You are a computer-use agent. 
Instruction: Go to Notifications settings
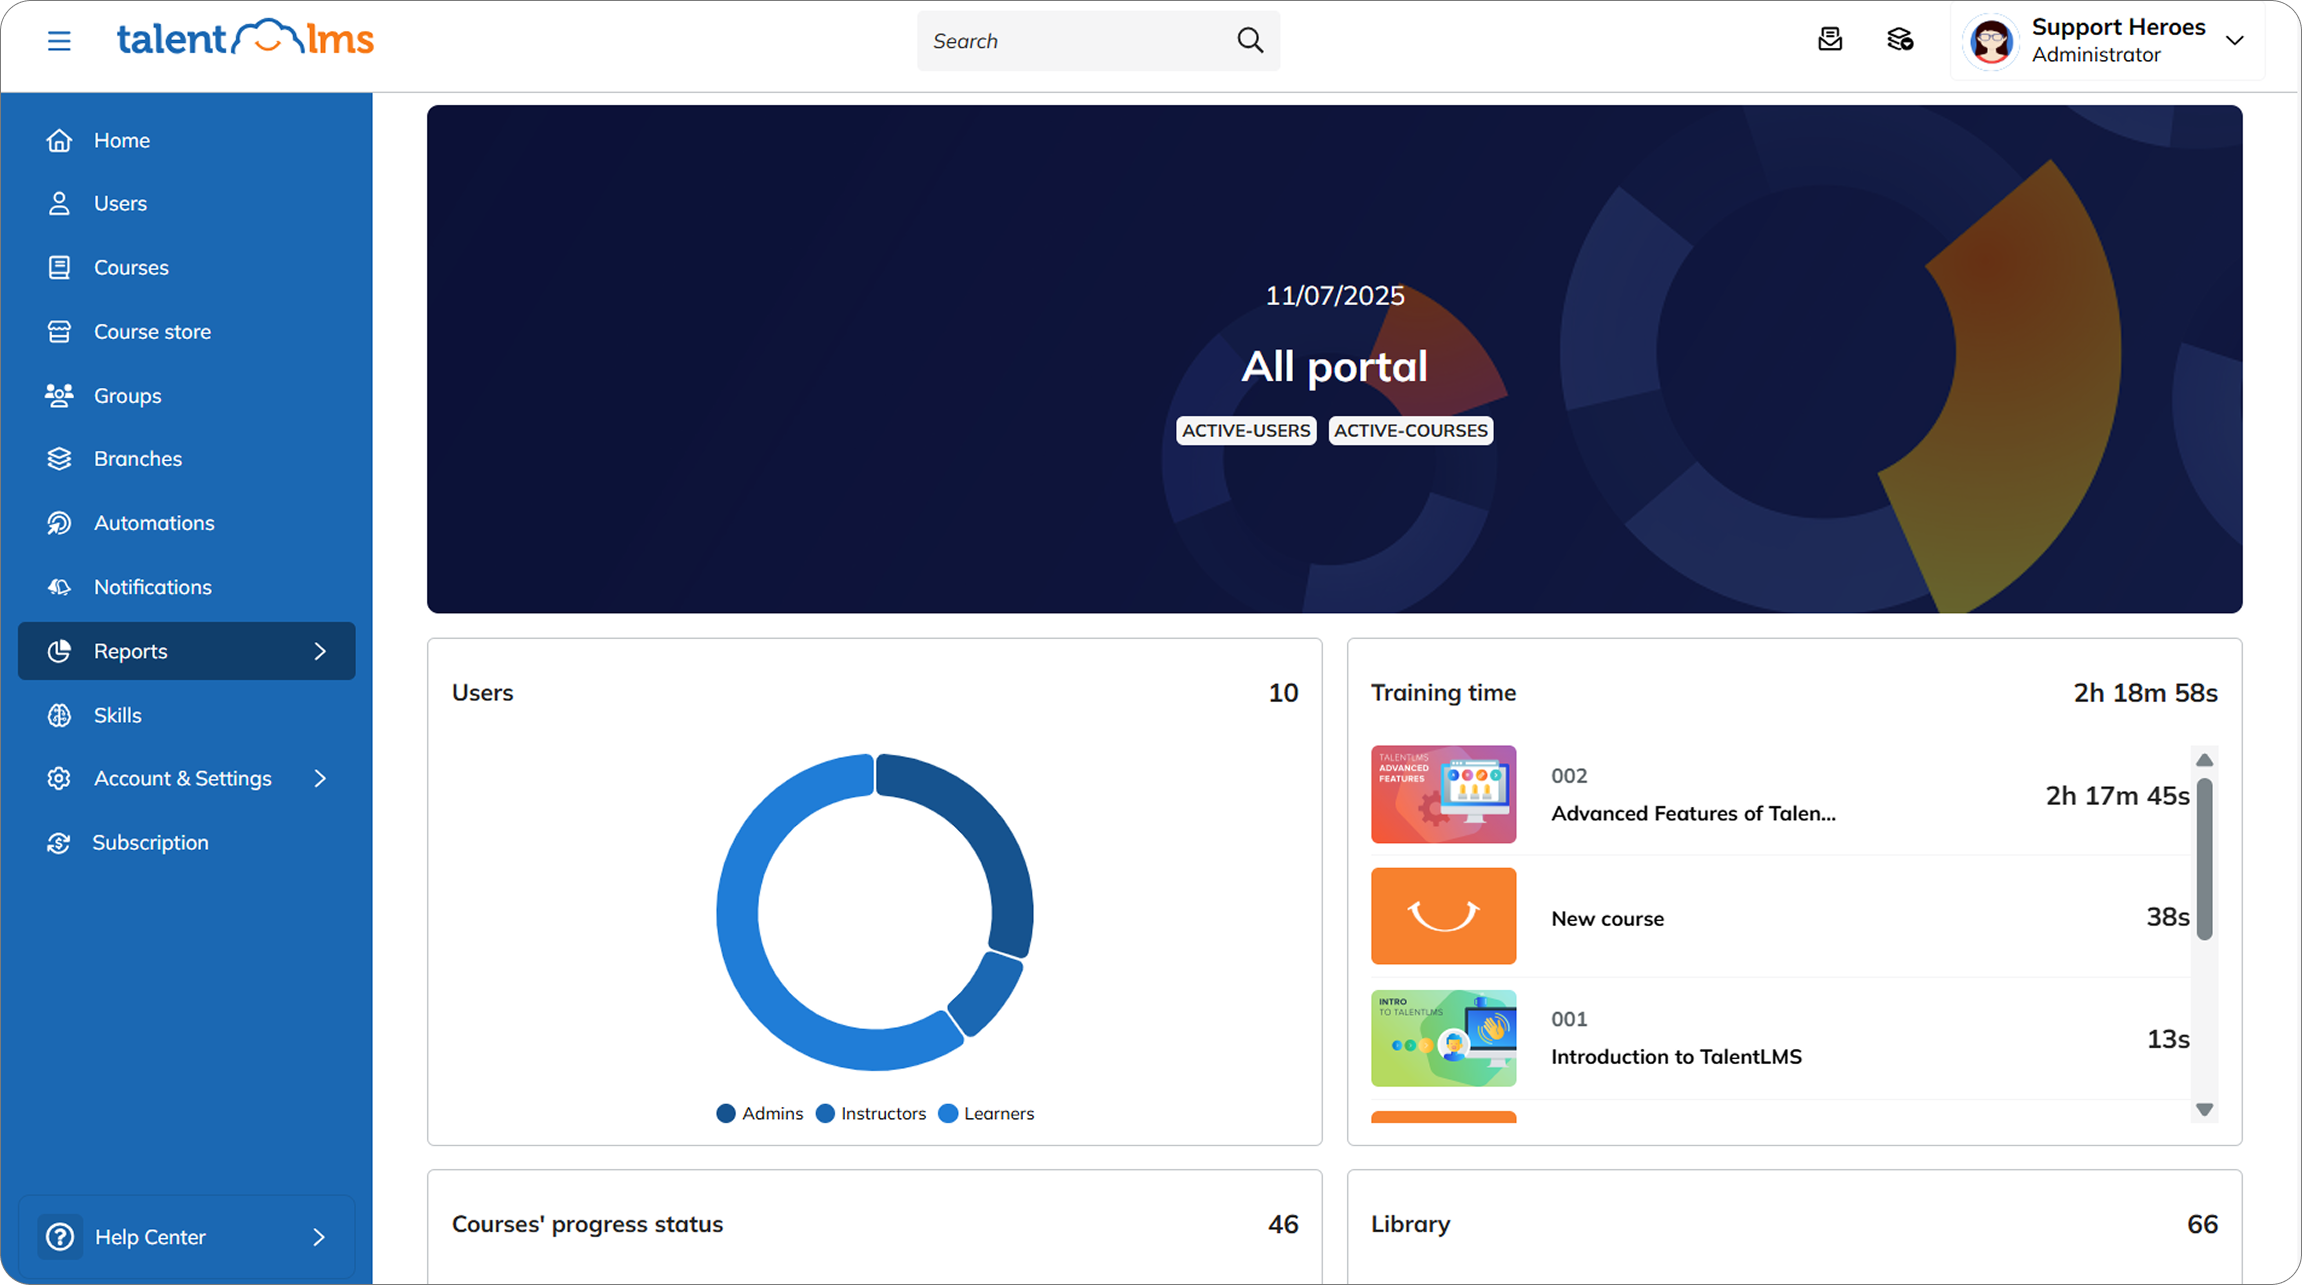click(186, 587)
